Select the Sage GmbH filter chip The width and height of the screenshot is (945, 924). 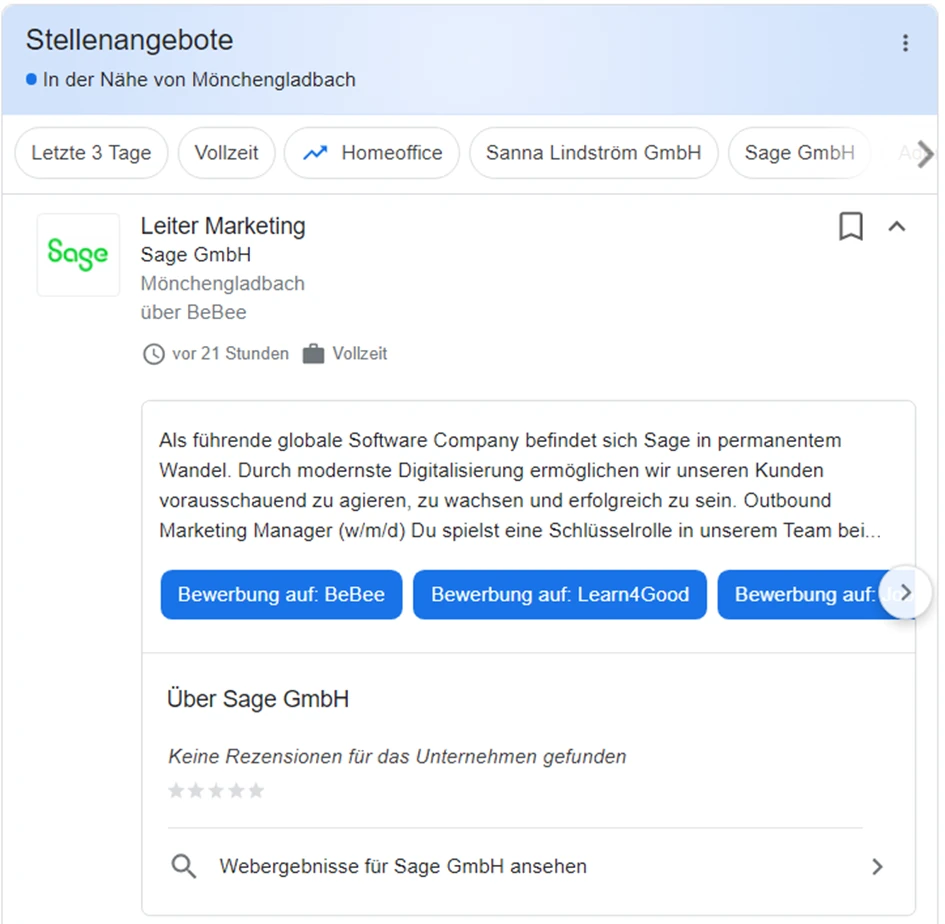pyautogui.click(x=799, y=153)
